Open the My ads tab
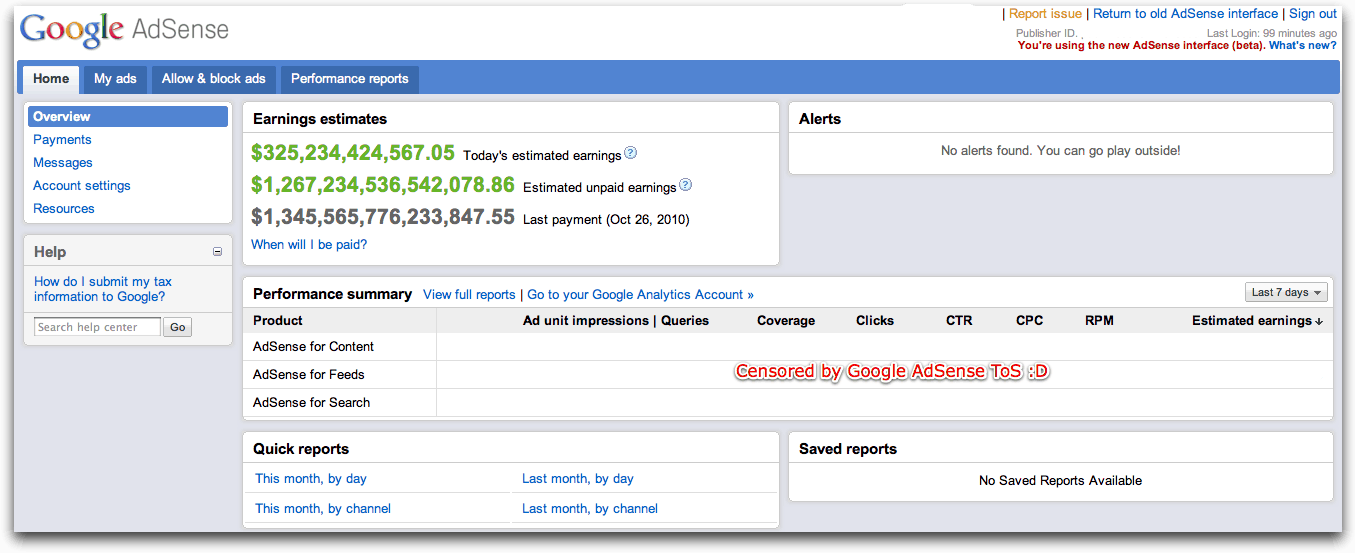Image resolution: width=1355 pixels, height=553 pixels. tap(115, 79)
